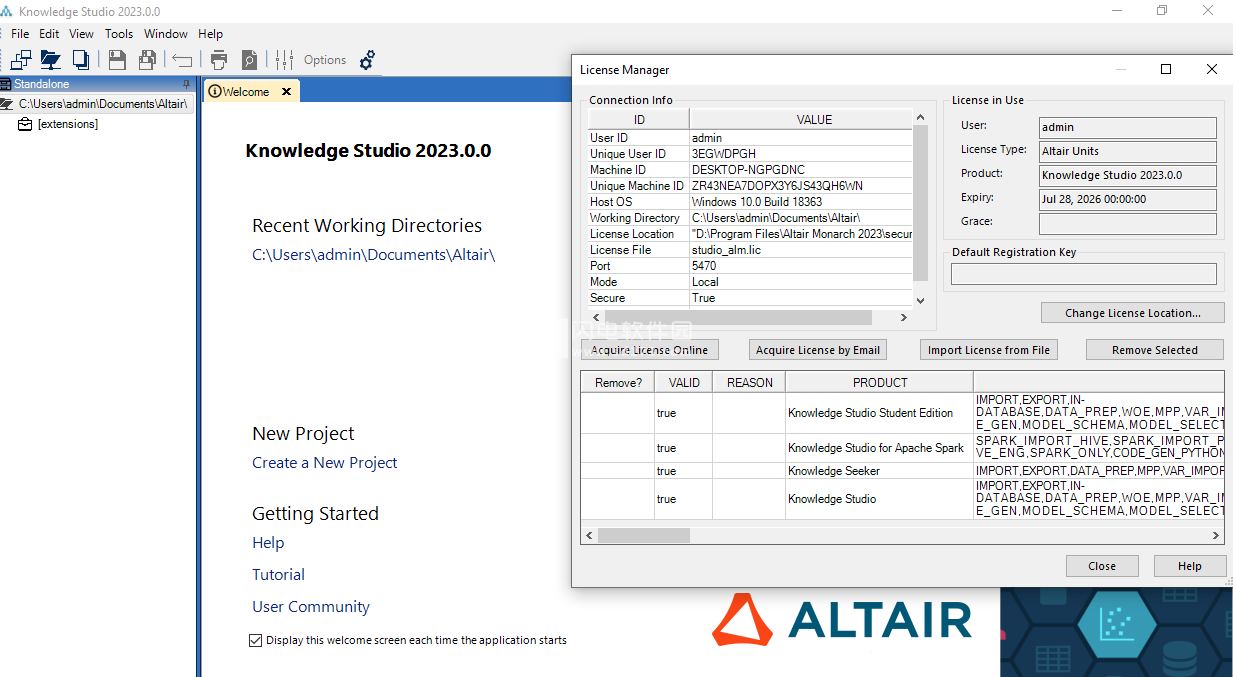This screenshot has height=677, width=1236.
Task: Click Acquire License by Email button
Action: click(818, 350)
